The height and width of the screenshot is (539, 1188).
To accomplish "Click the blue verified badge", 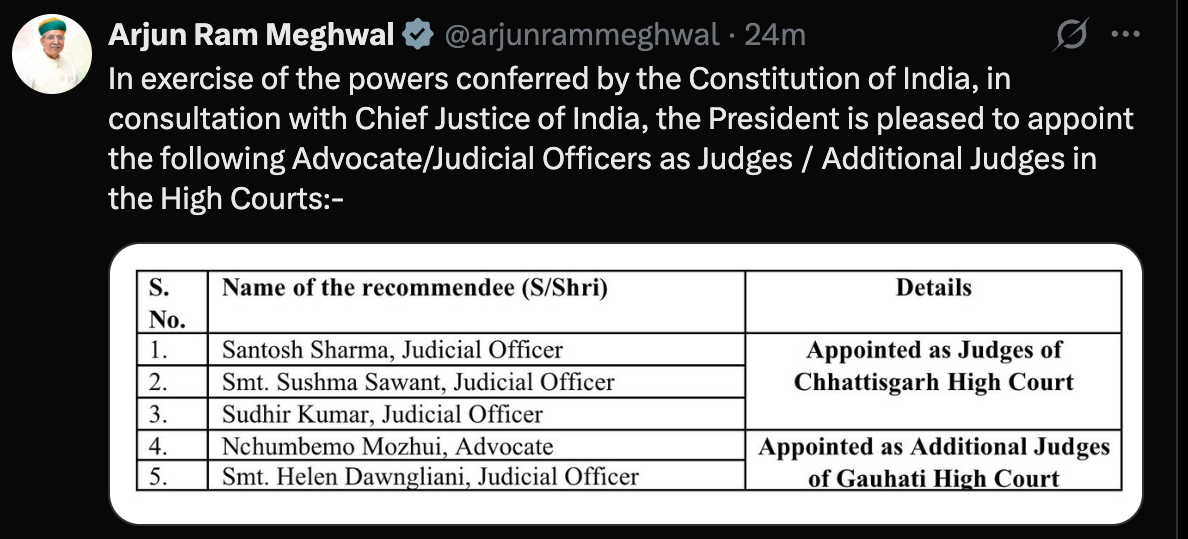I will tap(417, 35).
